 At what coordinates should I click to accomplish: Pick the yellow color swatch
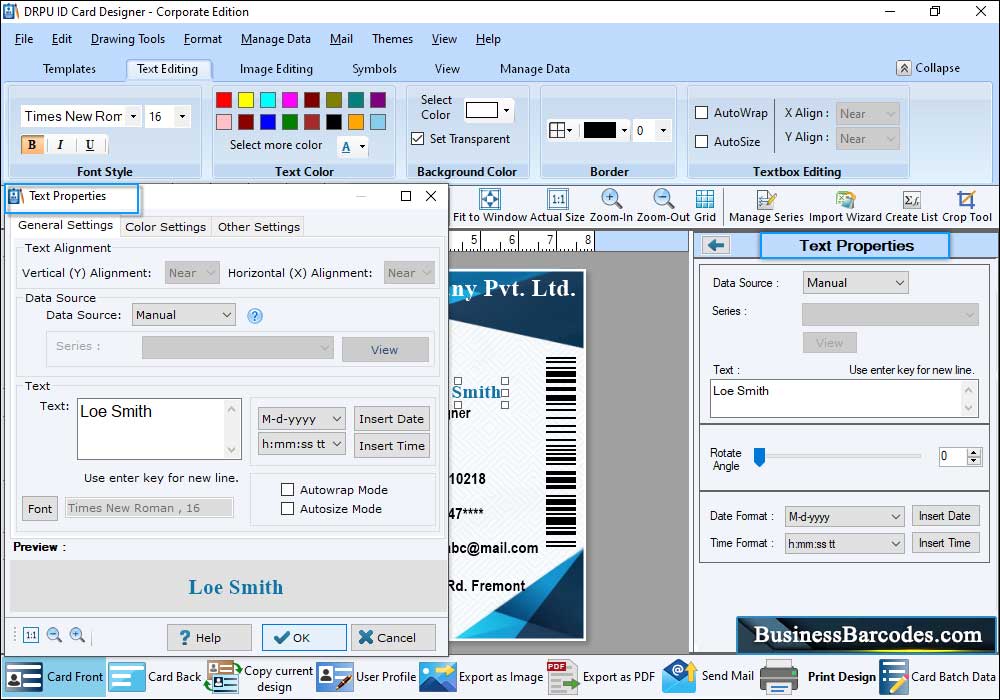pos(246,99)
